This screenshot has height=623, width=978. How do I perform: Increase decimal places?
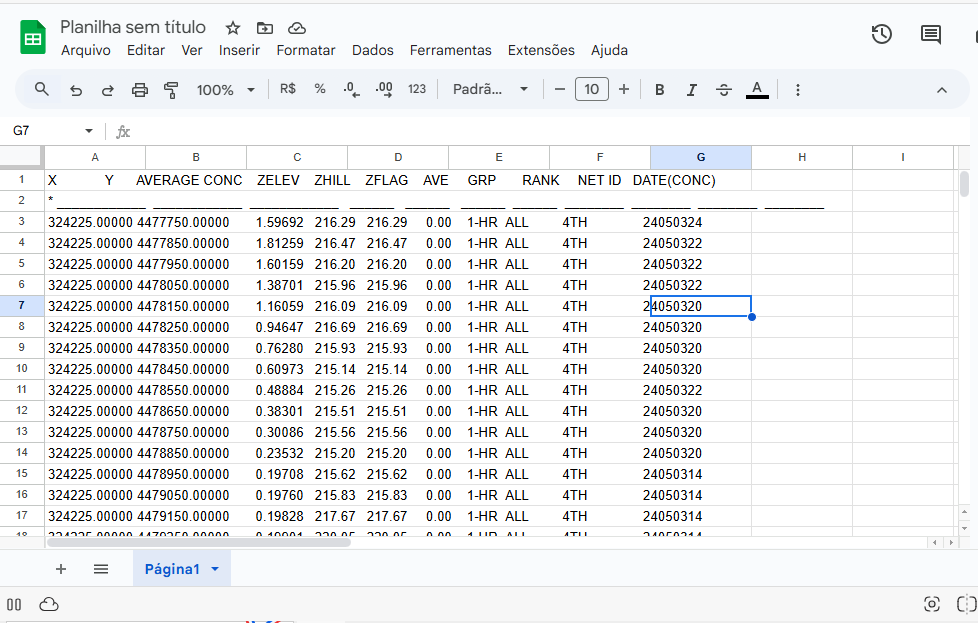(384, 90)
